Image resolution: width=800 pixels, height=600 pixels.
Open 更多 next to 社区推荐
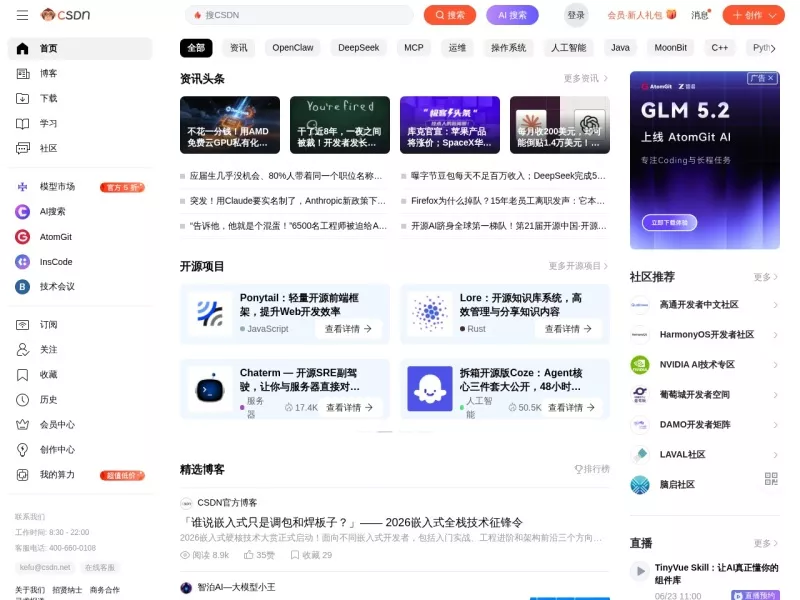click(766, 277)
